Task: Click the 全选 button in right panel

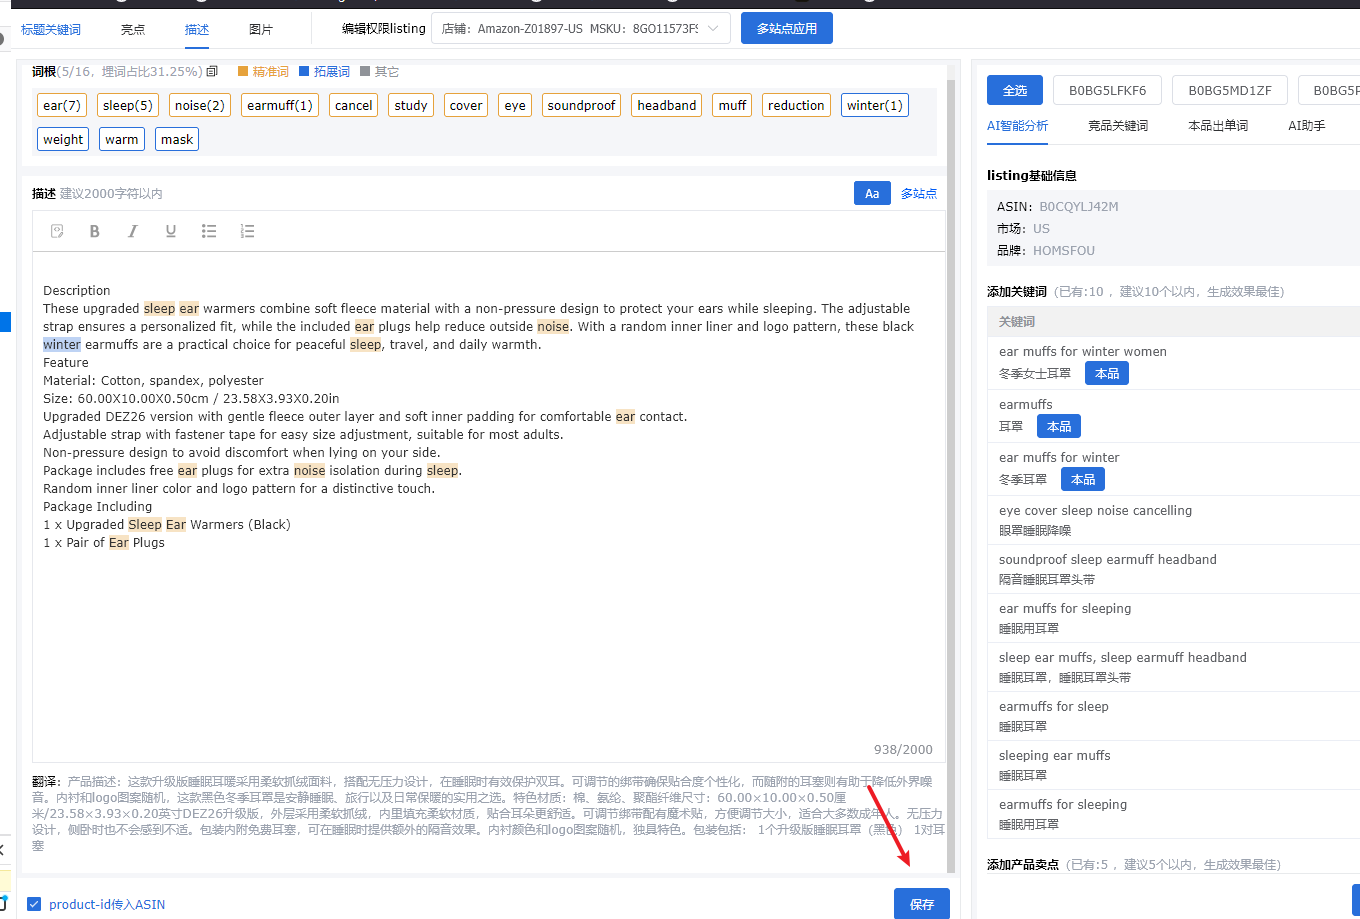Action: [x=1015, y=90]
